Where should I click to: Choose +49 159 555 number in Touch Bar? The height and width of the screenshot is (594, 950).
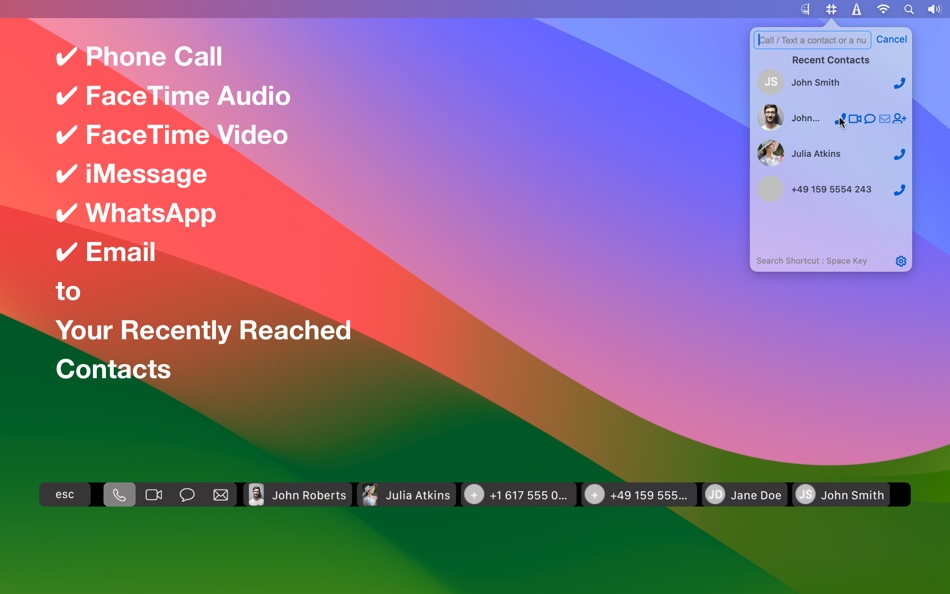(x=639, y=495)
